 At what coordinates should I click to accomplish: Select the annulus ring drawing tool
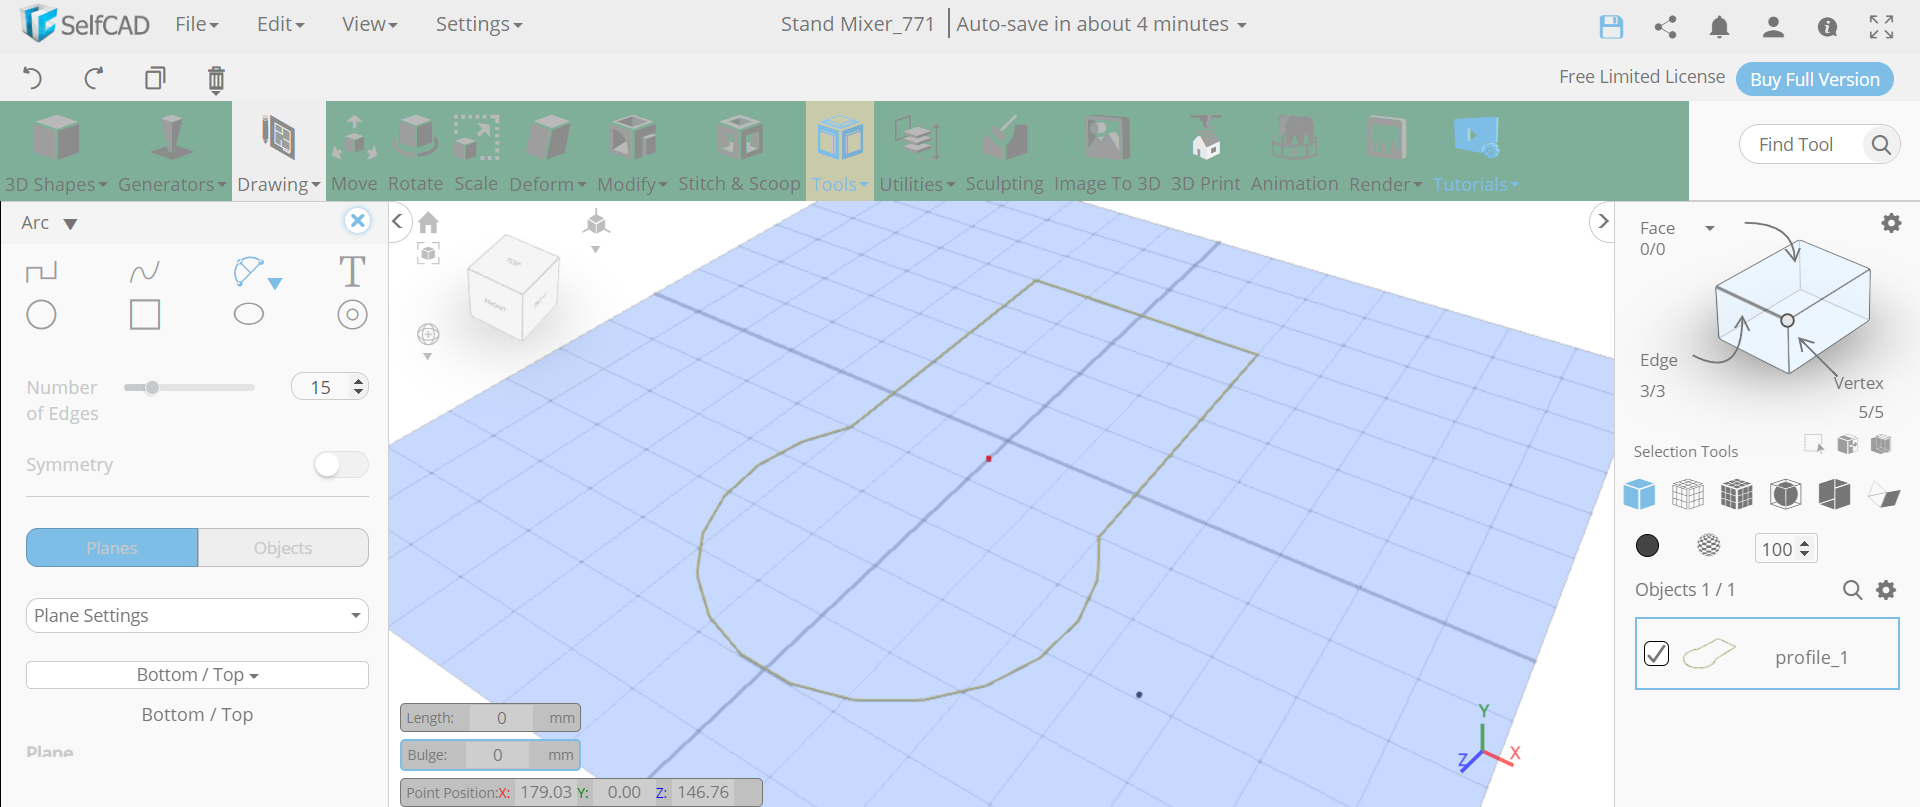point(352,315)
